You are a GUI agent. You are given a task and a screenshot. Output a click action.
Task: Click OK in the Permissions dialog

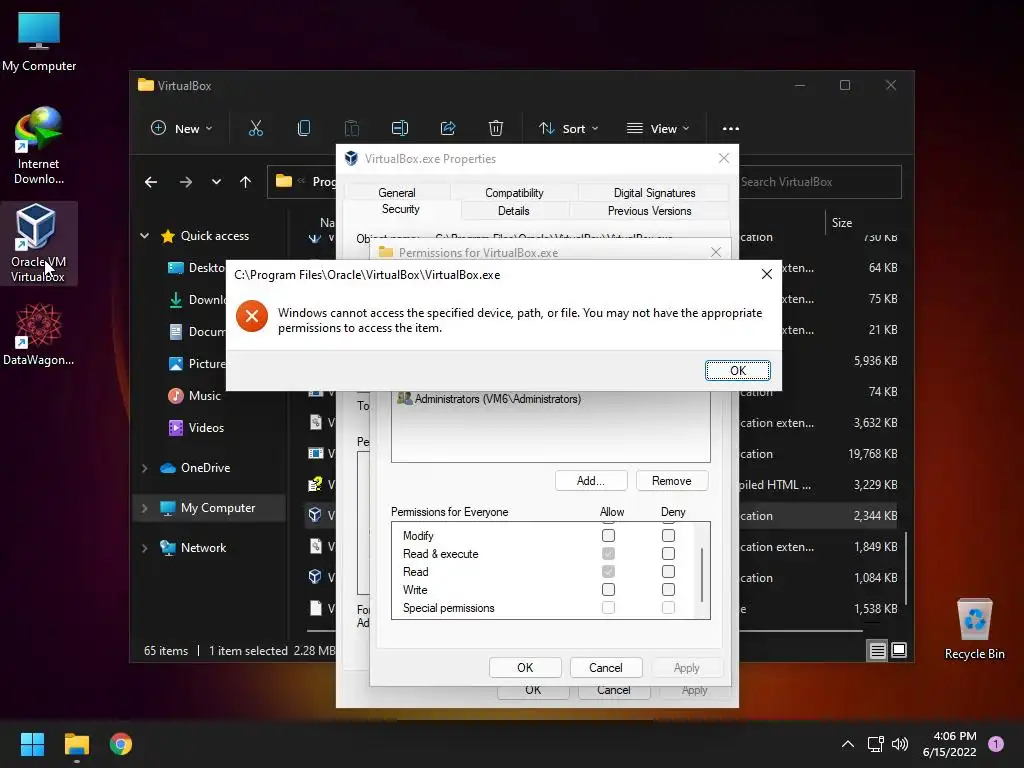click(x=525, y=667)
